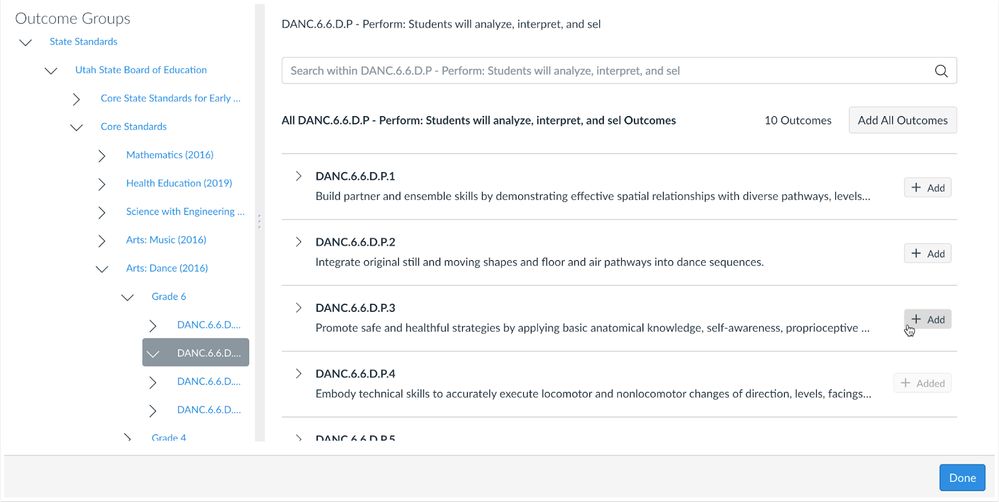Expand Arts: Music (2016) chevron
Image resolution: width=999 pixels, height=502 pixels.
tap(102, 240)
